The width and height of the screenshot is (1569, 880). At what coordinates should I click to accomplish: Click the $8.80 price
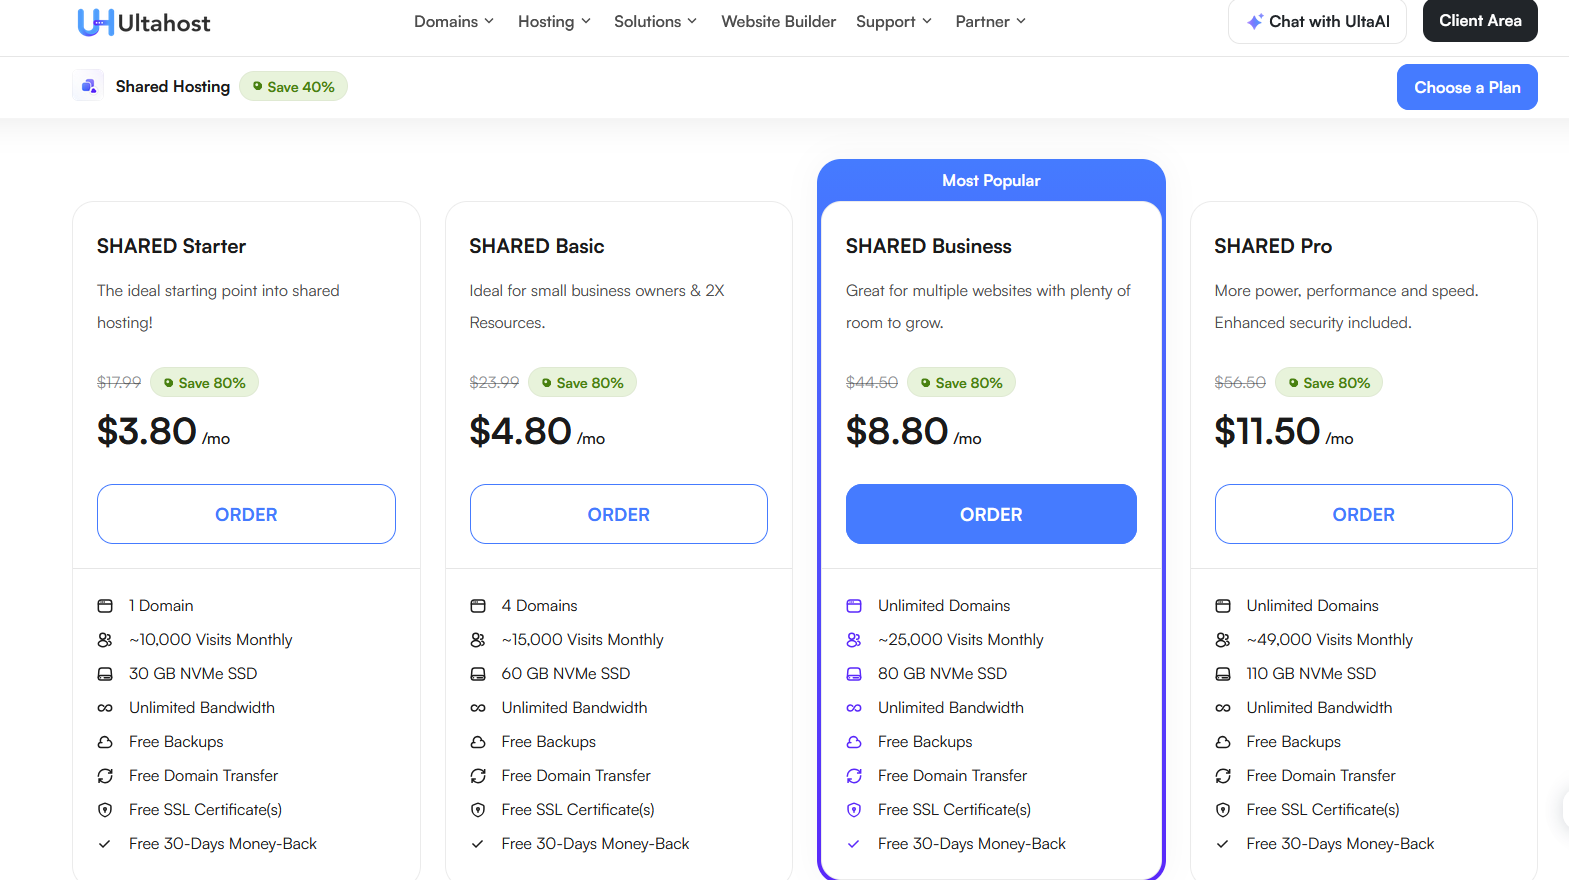click(897, 431)
